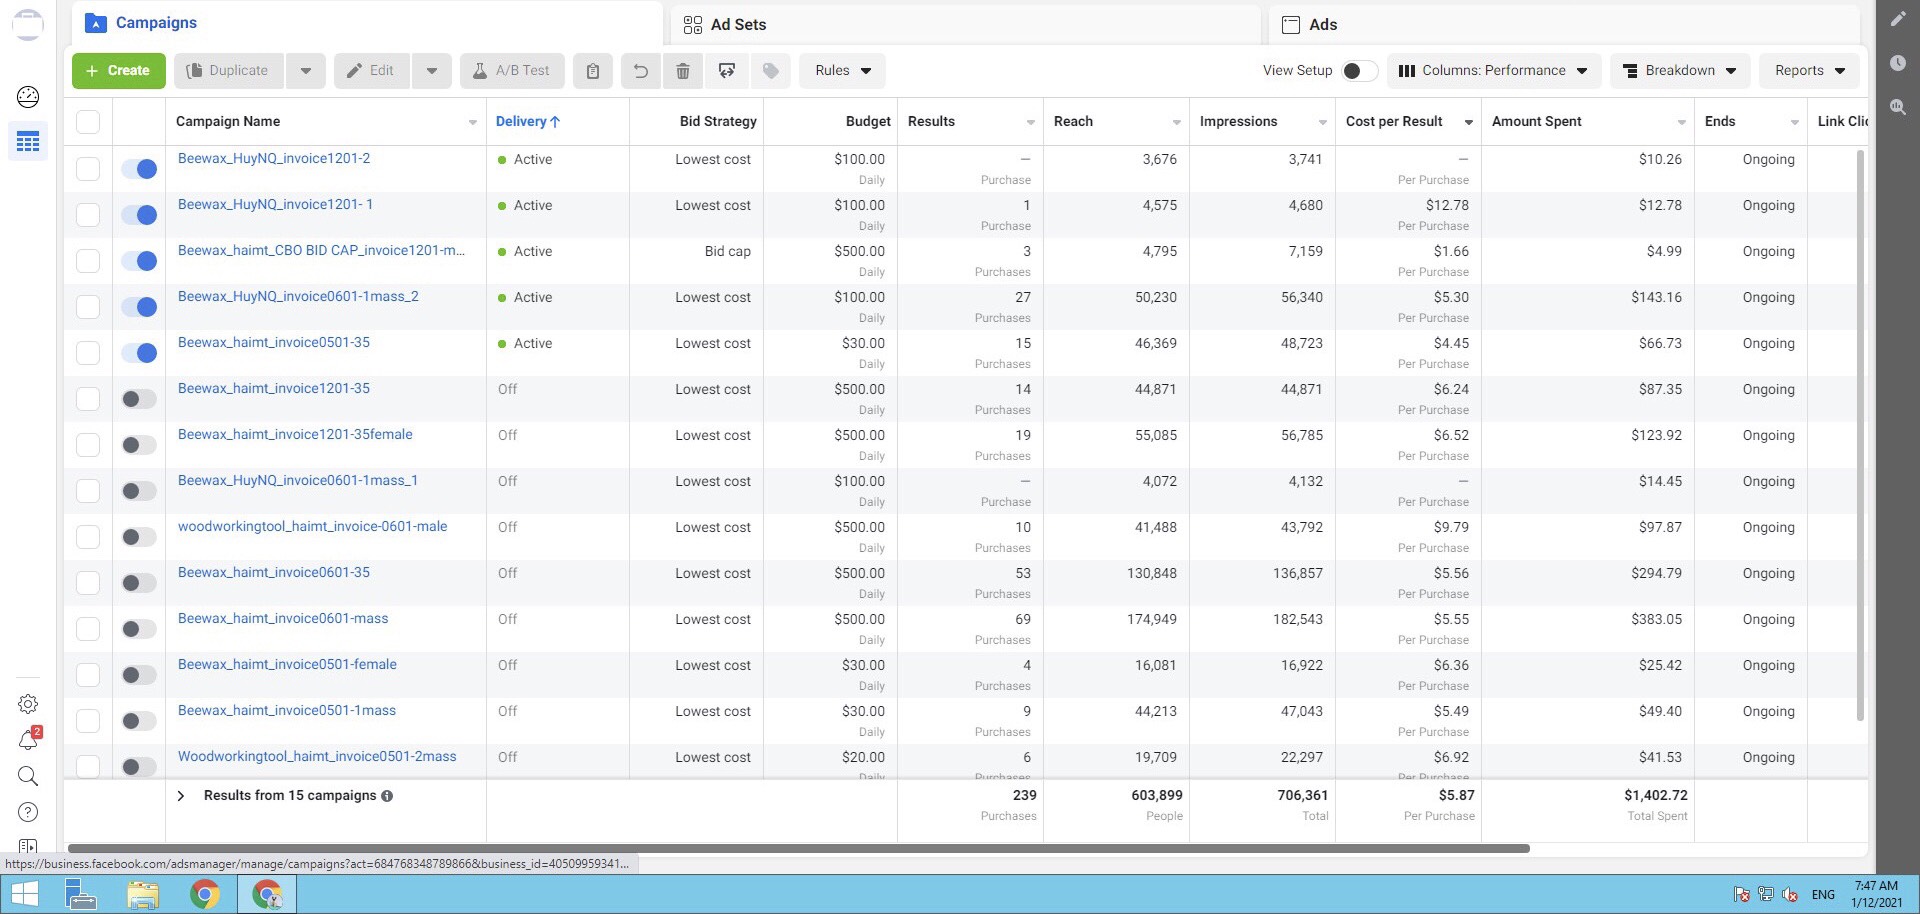
Task: Toggle the View Setup switch
Action: [x=1359, y=71]
